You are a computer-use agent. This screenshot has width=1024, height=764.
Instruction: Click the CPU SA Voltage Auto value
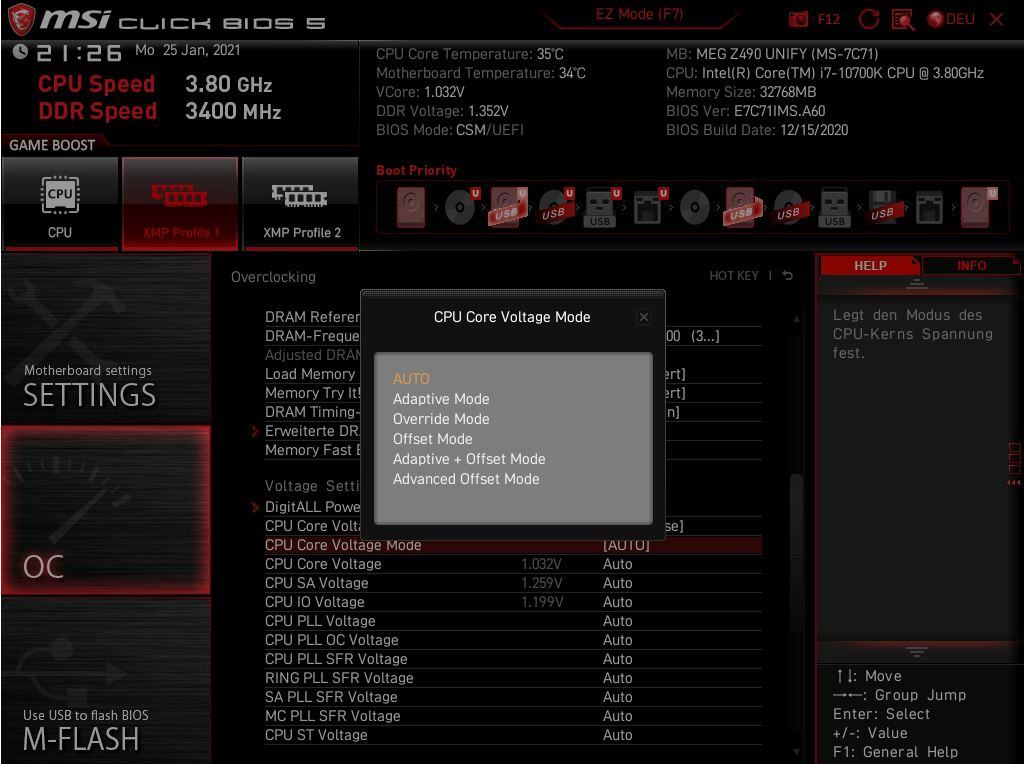(x=618, y=583)
